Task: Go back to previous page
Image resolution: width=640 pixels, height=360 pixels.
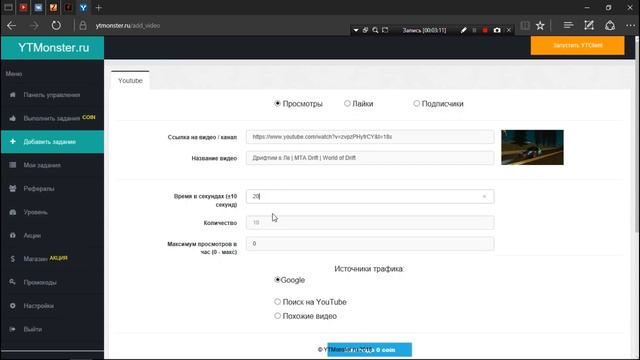Action: coord(11,25)
